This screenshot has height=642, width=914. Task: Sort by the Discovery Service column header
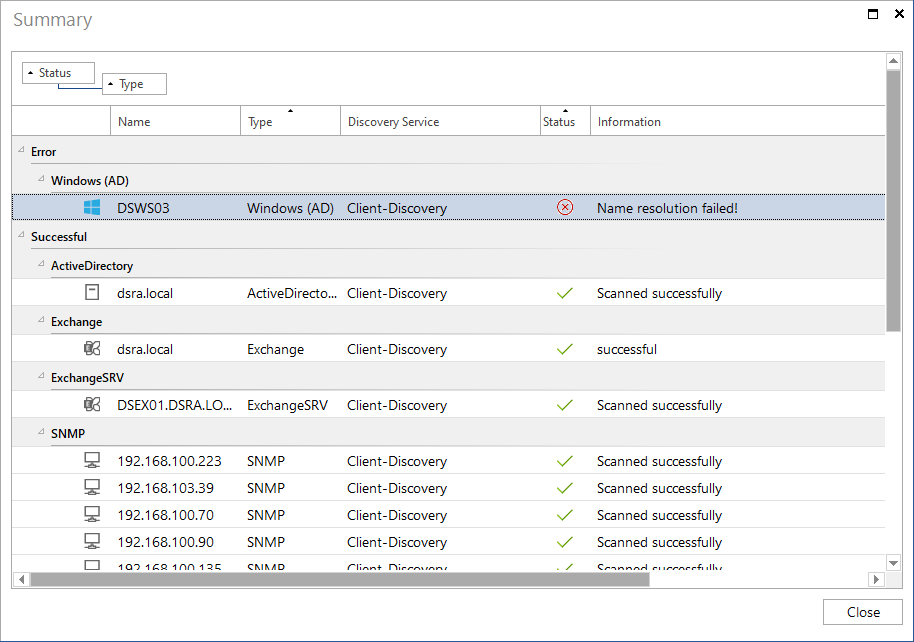[440, 121]
